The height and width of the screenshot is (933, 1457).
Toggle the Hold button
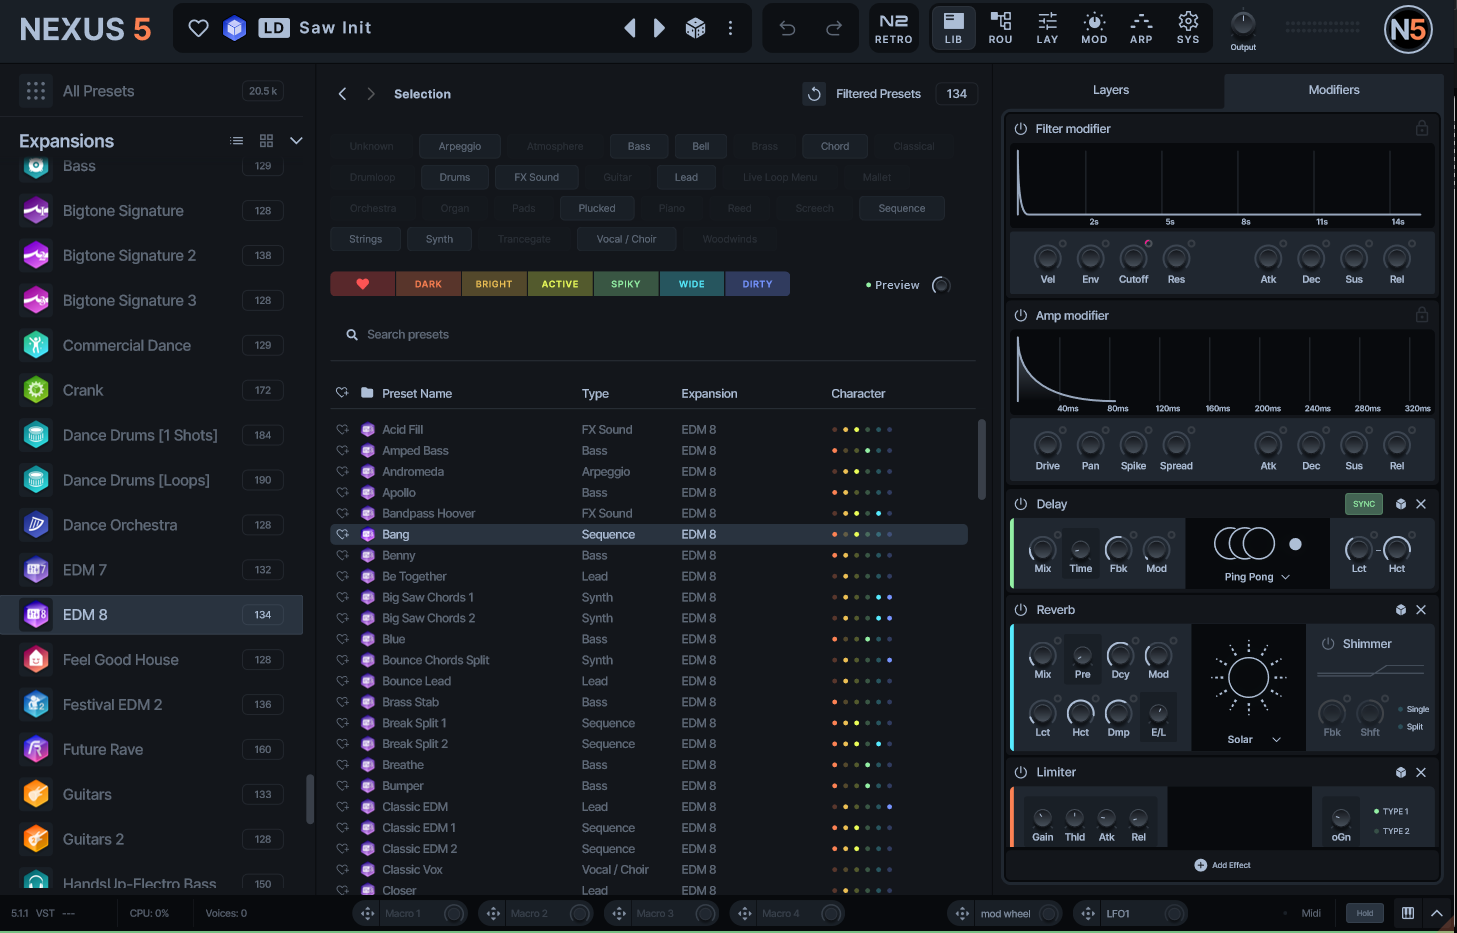coord(1365,913)
